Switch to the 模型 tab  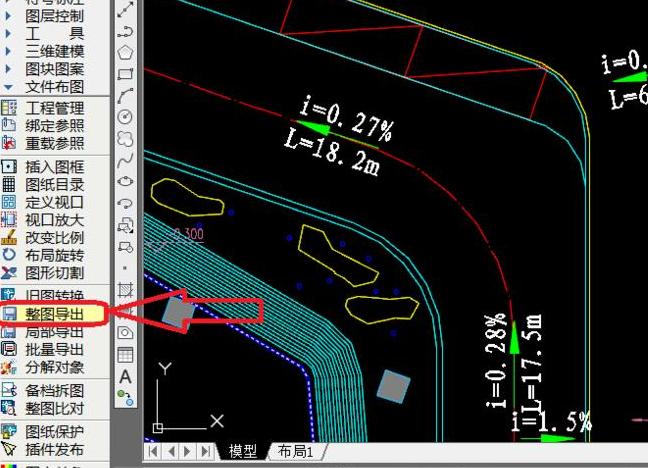[x=243, y=451]
